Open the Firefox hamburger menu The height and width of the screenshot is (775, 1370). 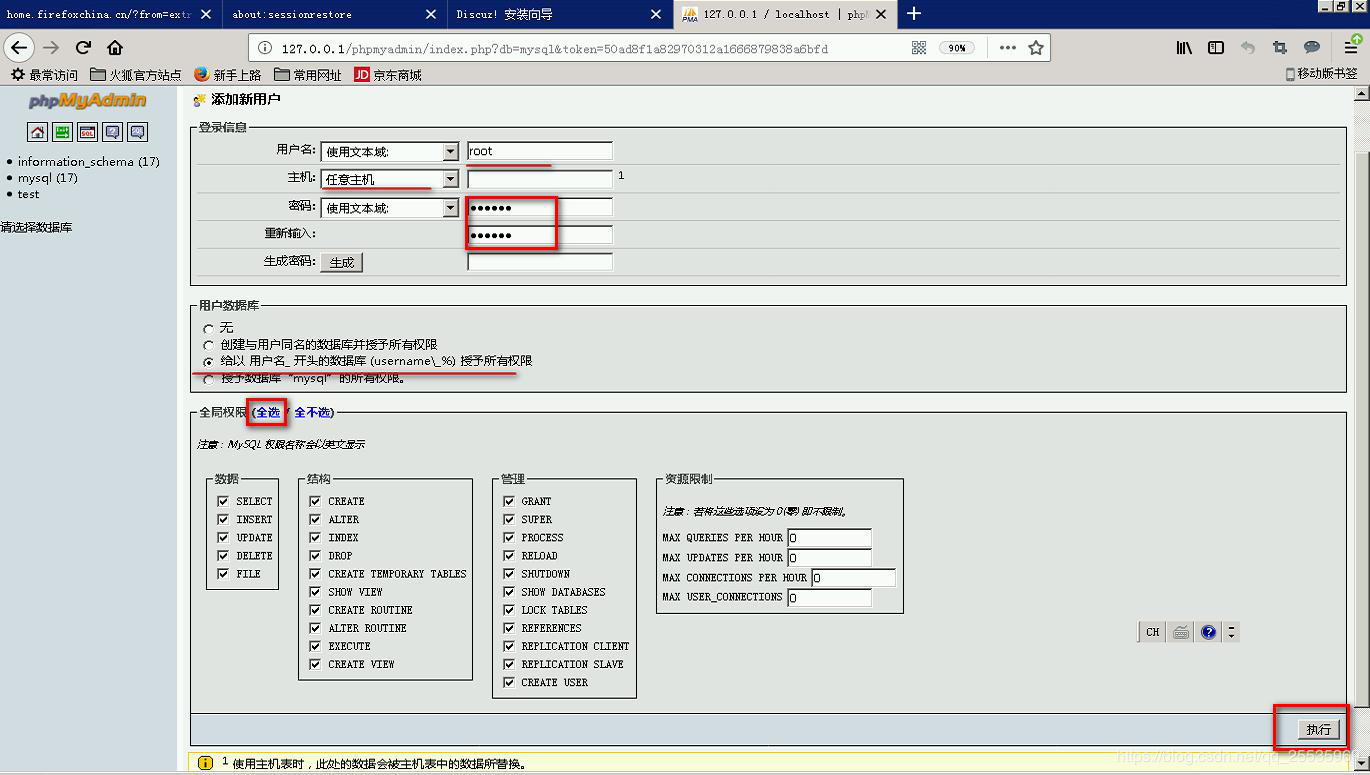1351,47
